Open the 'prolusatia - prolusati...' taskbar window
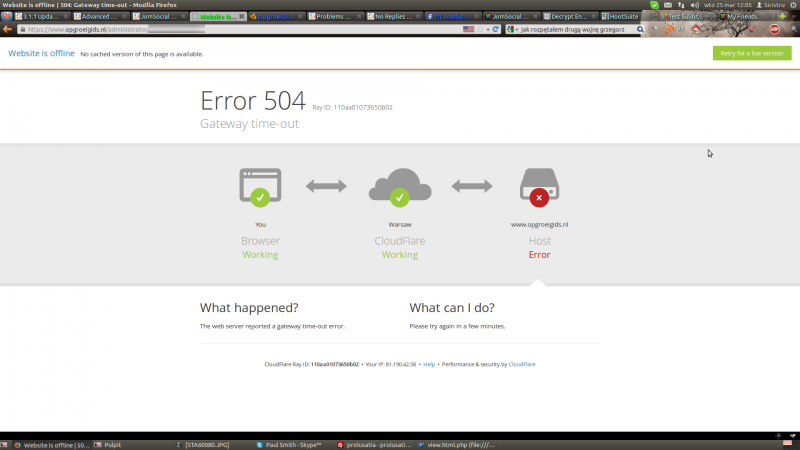The width and height of the screenshot is (800, 450). point(374,445)
